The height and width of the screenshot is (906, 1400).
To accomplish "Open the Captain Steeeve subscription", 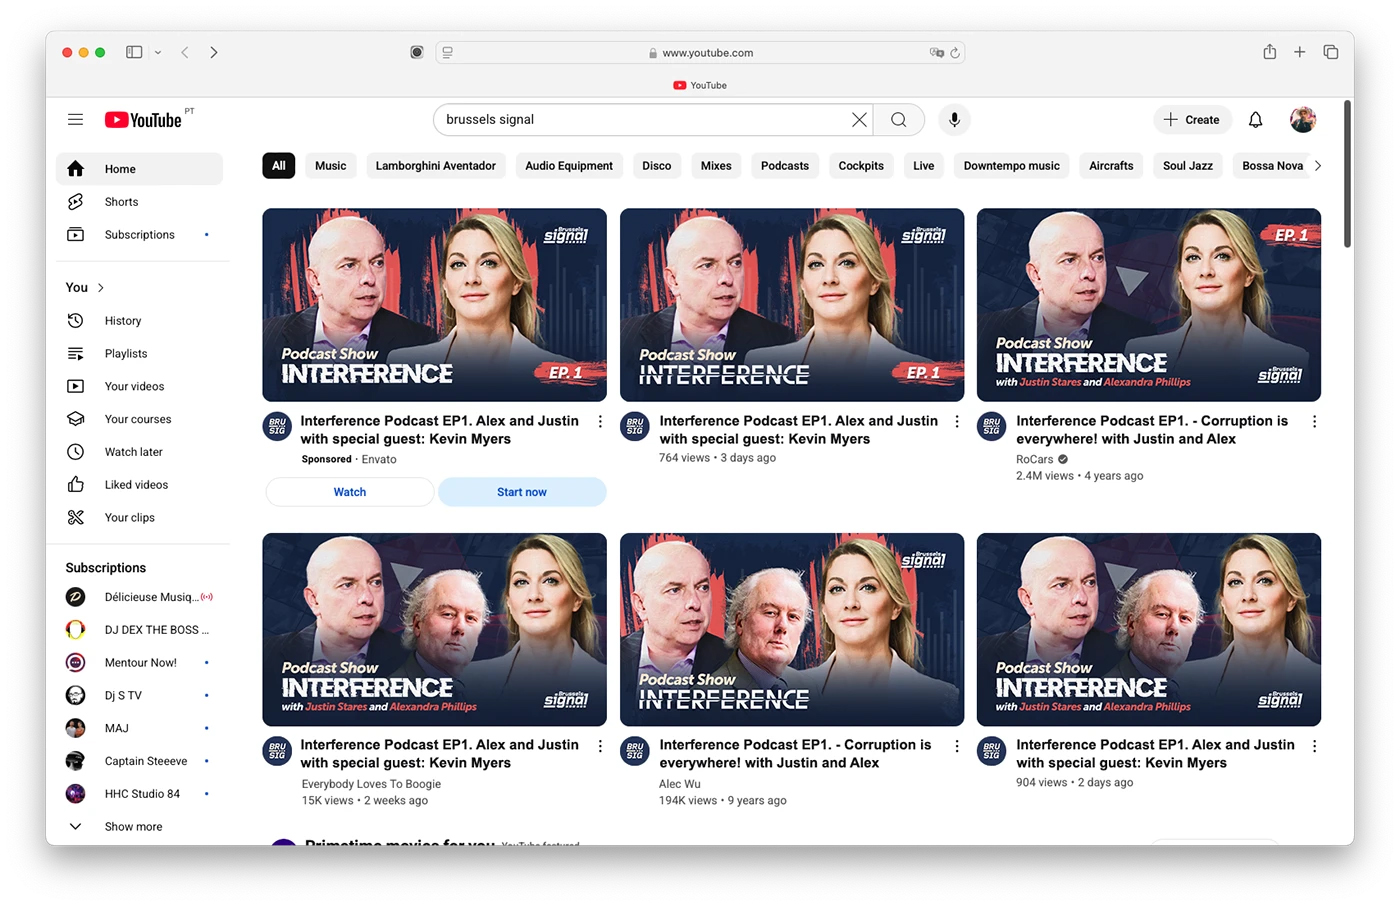I will [x=140, y=761].
